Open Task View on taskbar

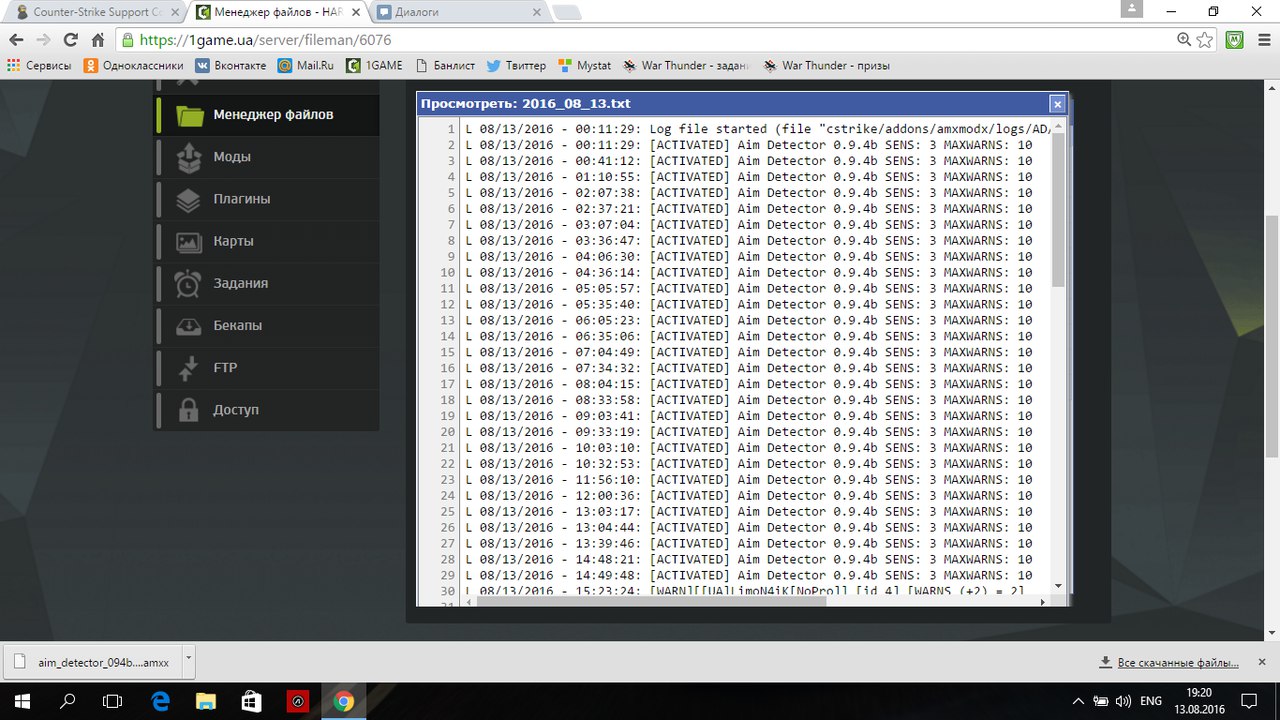click(x=114, y=701)
